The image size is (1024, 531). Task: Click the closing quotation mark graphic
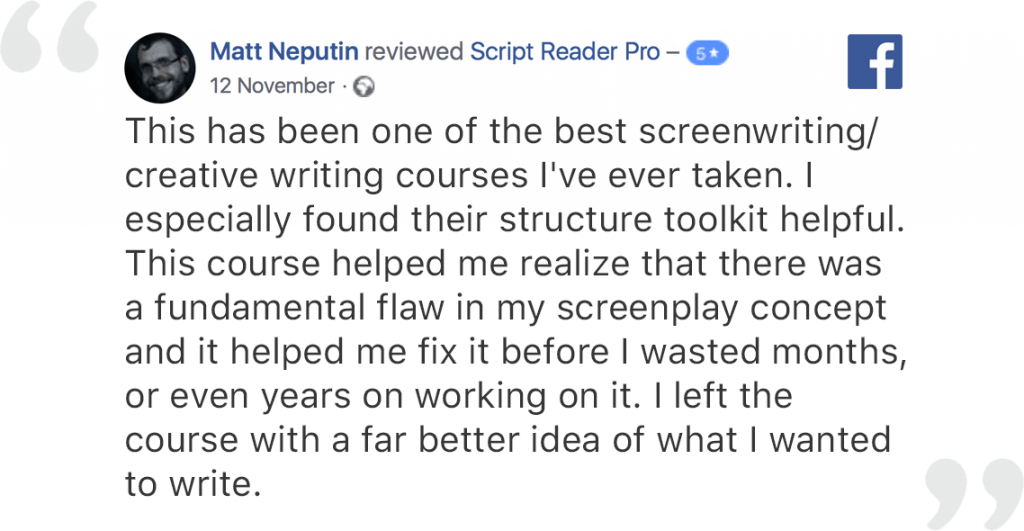pos(974,494)
